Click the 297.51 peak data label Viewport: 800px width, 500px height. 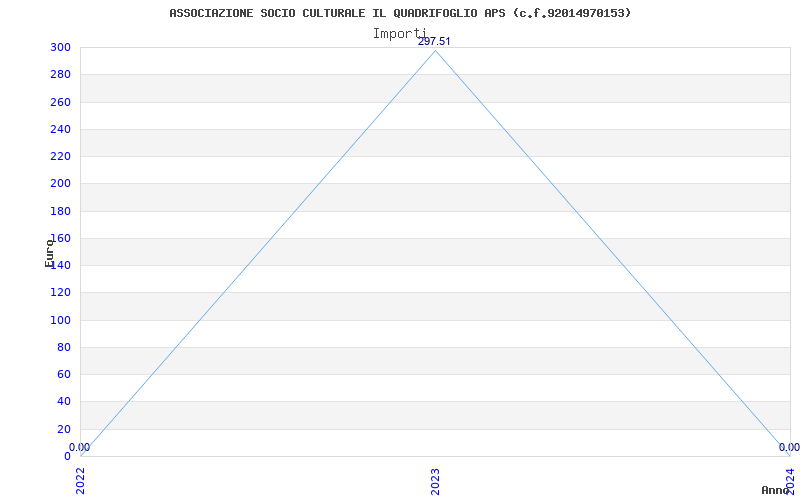[x=434, y=42]
